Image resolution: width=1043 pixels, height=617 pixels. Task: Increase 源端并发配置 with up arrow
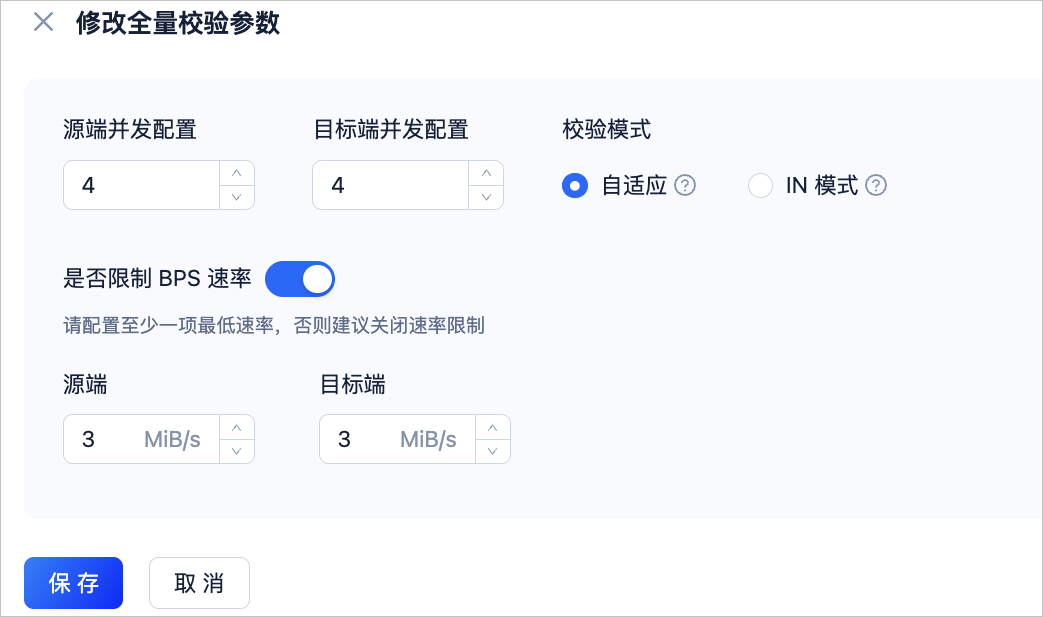[x=237, y=173]
